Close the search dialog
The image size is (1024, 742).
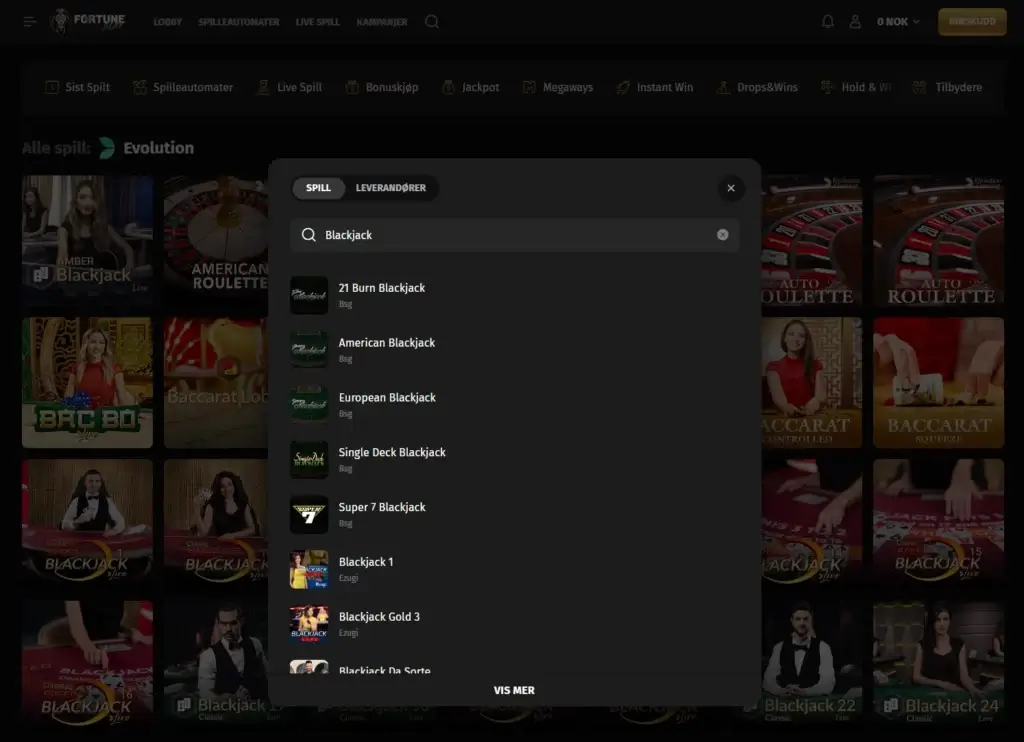731,188
